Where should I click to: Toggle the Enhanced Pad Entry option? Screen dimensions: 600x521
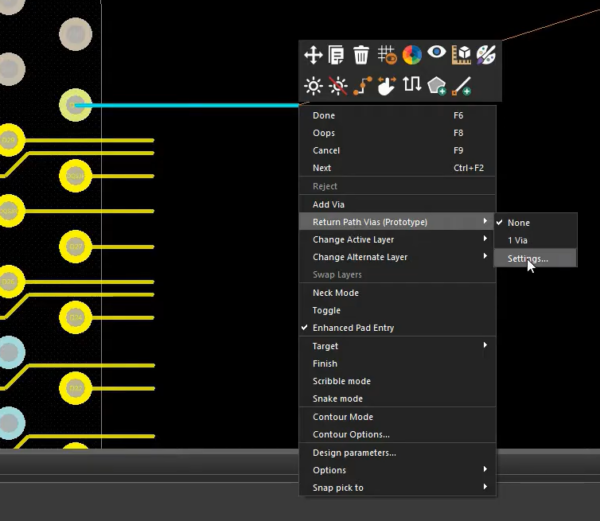pyautogui.click(x=397, y=328)
